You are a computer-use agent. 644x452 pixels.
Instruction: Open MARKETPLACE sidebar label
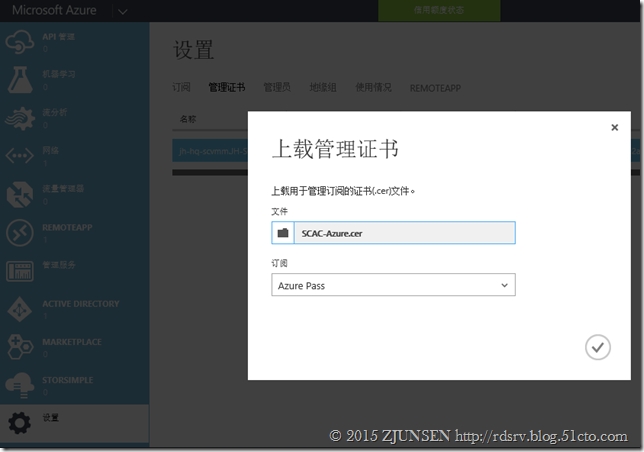pyautogui.click(x=72, y=342)
